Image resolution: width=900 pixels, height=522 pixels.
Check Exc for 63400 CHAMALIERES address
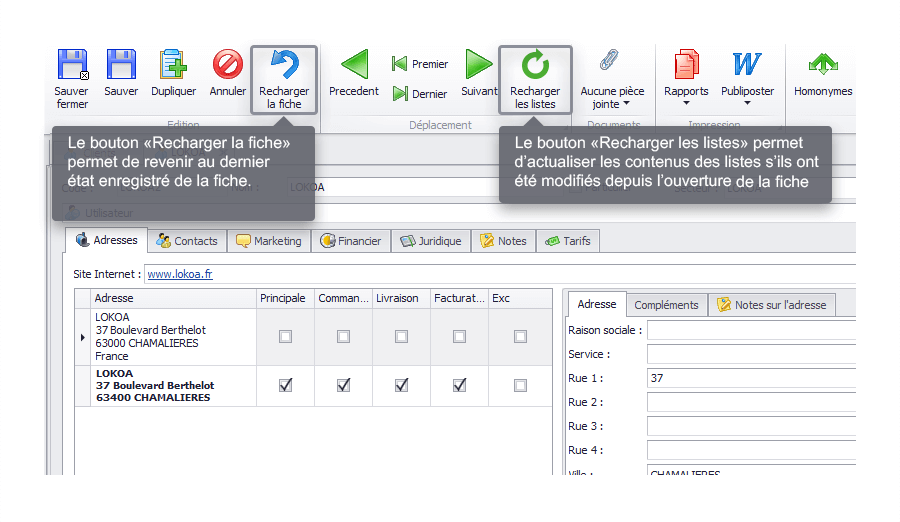click(x=520, y=385)
